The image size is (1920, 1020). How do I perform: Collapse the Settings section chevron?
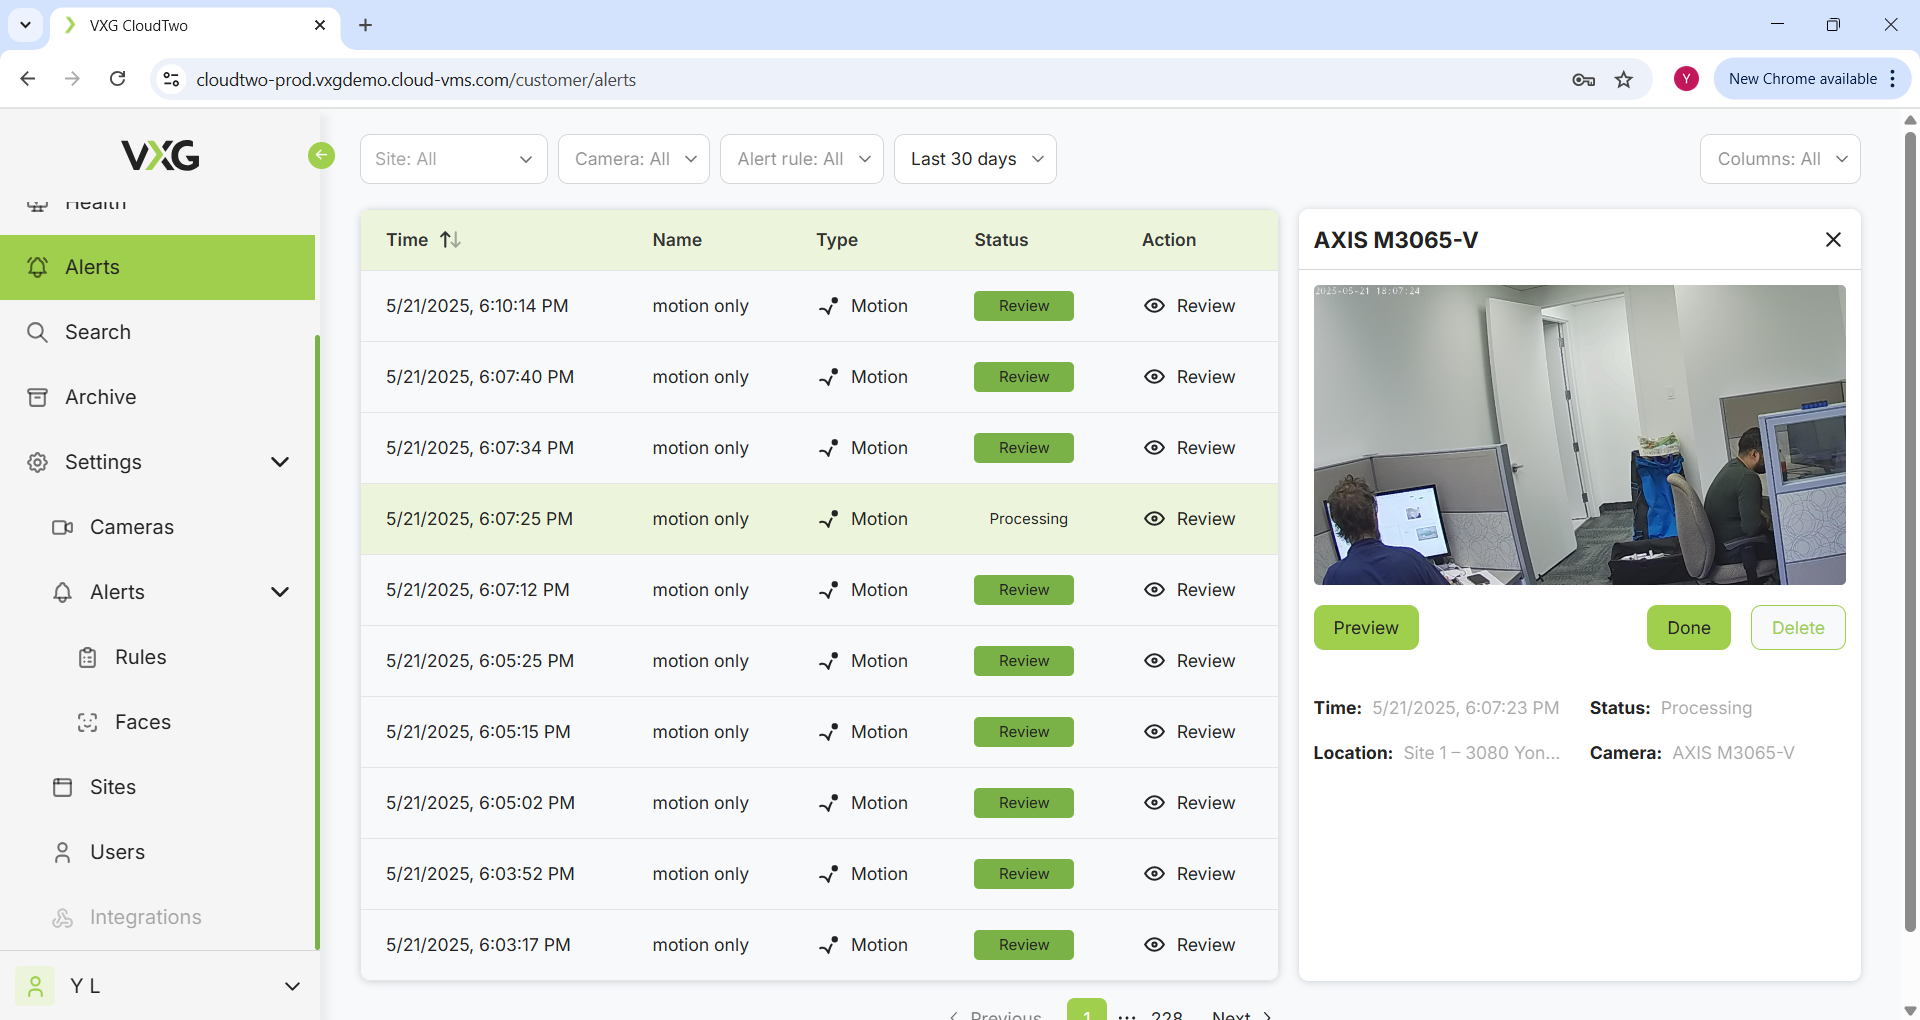point(280,462)
